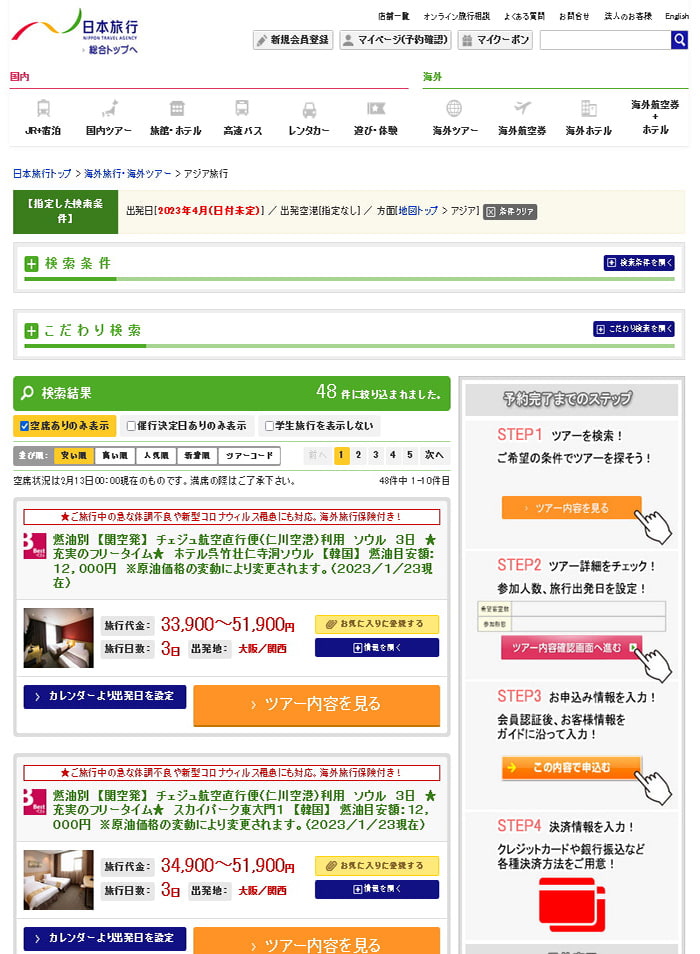Viewport: 700px width, 954px height.
Task: Expand the こだわり検索 panel
Action: click(x=634, y=329)
